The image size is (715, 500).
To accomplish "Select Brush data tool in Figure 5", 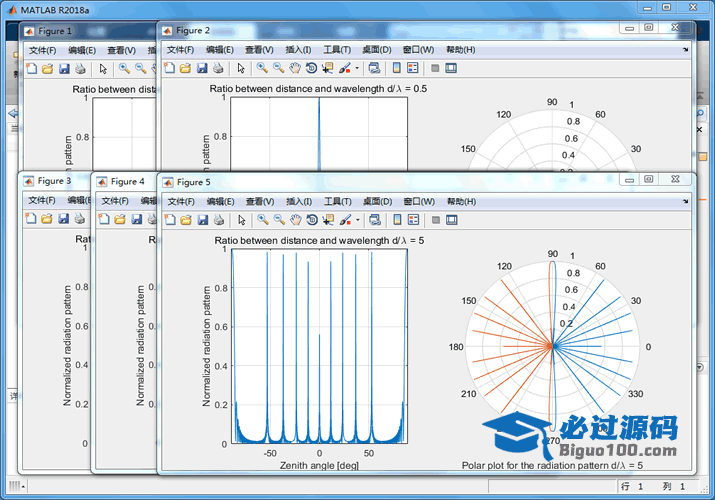I will point(345,220).
